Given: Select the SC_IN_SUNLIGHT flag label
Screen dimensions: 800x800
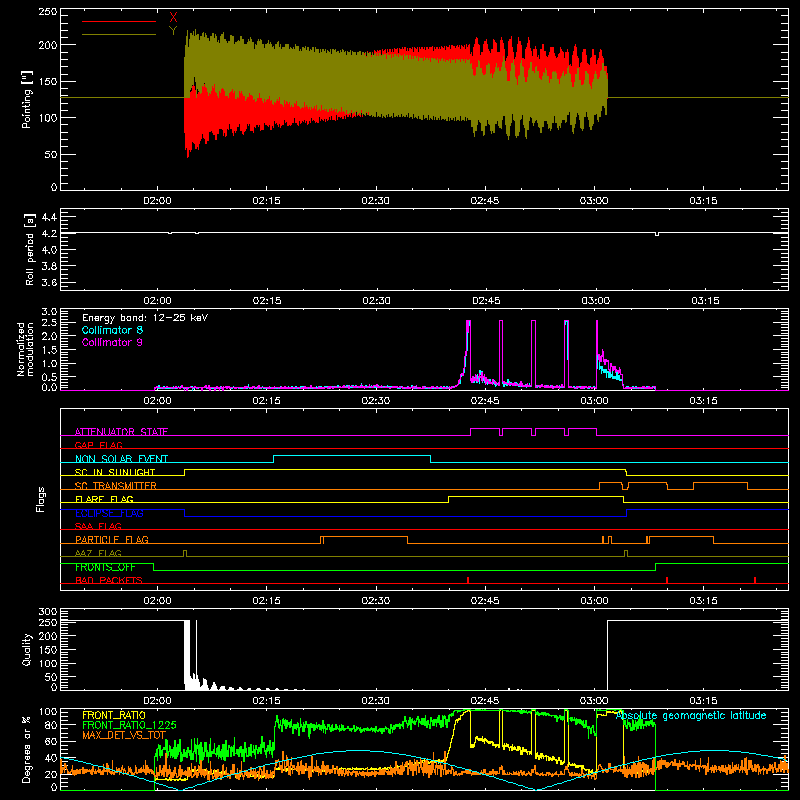Looking at the screenshot, I should tap(115, 472).
